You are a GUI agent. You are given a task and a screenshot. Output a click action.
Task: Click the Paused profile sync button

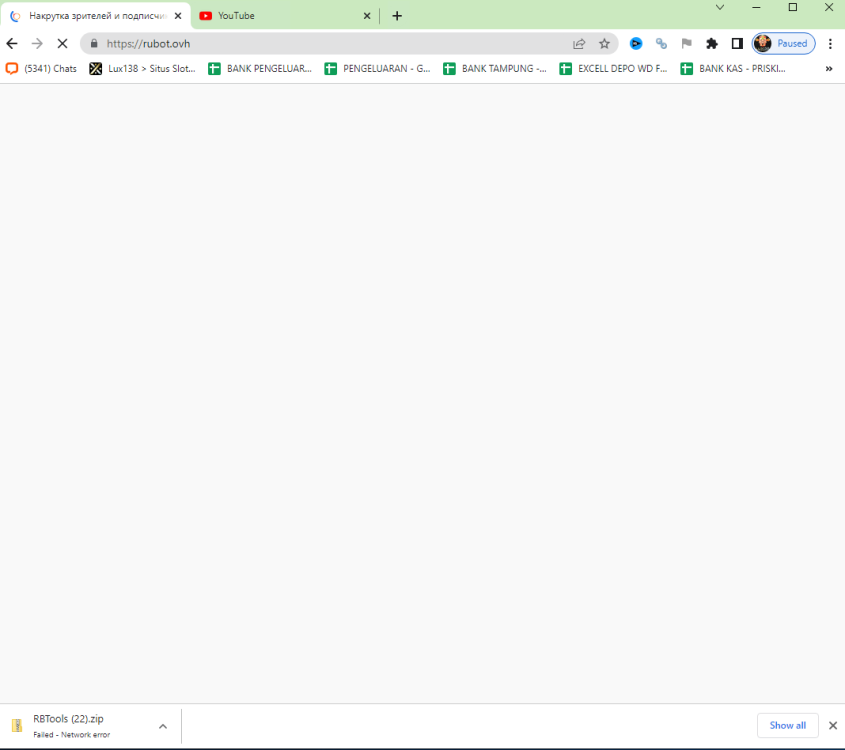[784, 43]
